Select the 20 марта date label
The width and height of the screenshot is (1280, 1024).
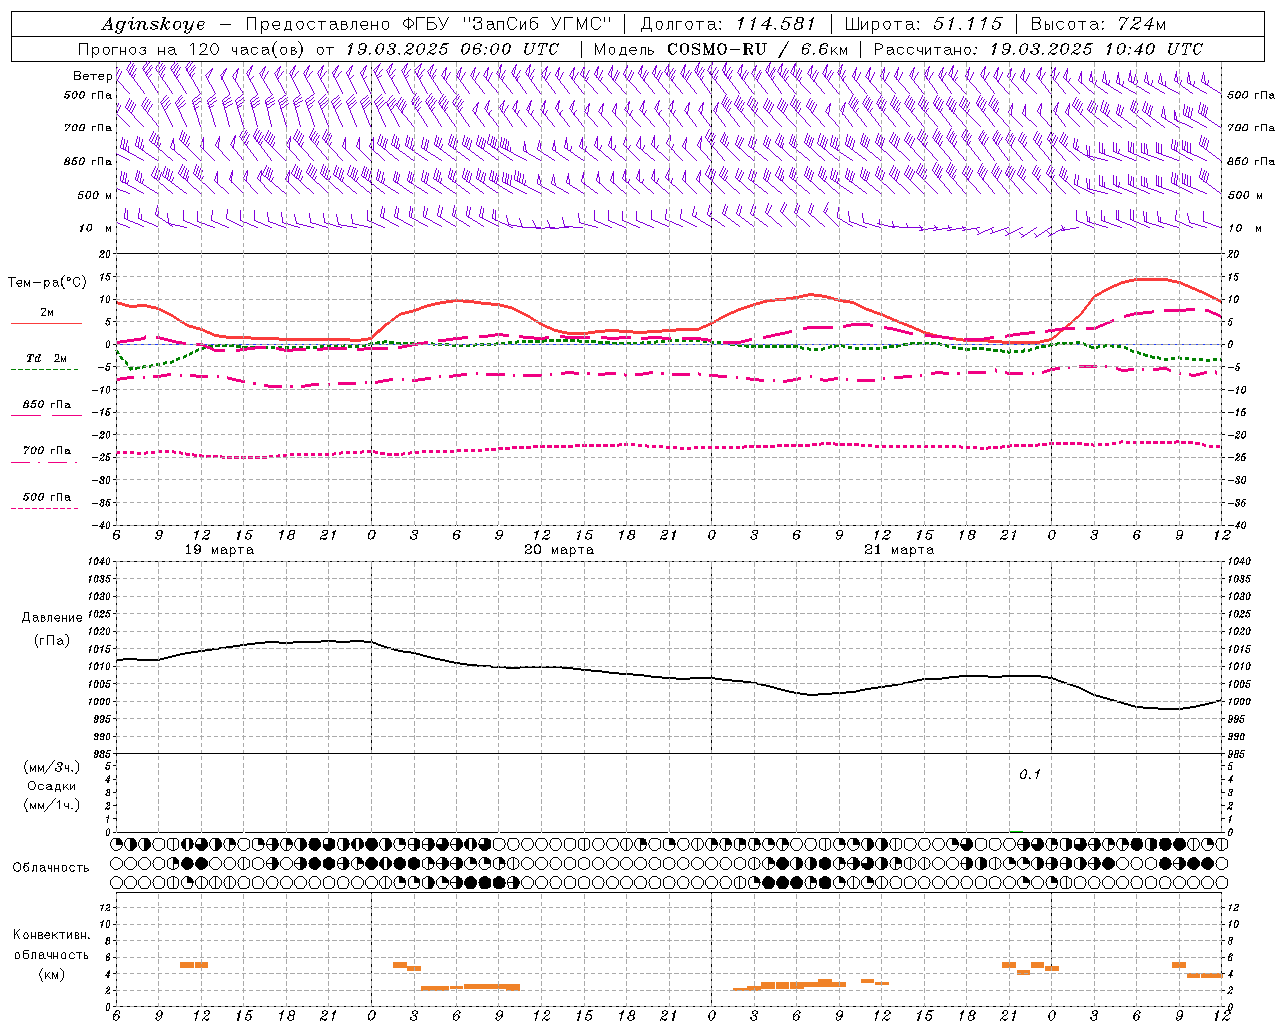[559, 550]
